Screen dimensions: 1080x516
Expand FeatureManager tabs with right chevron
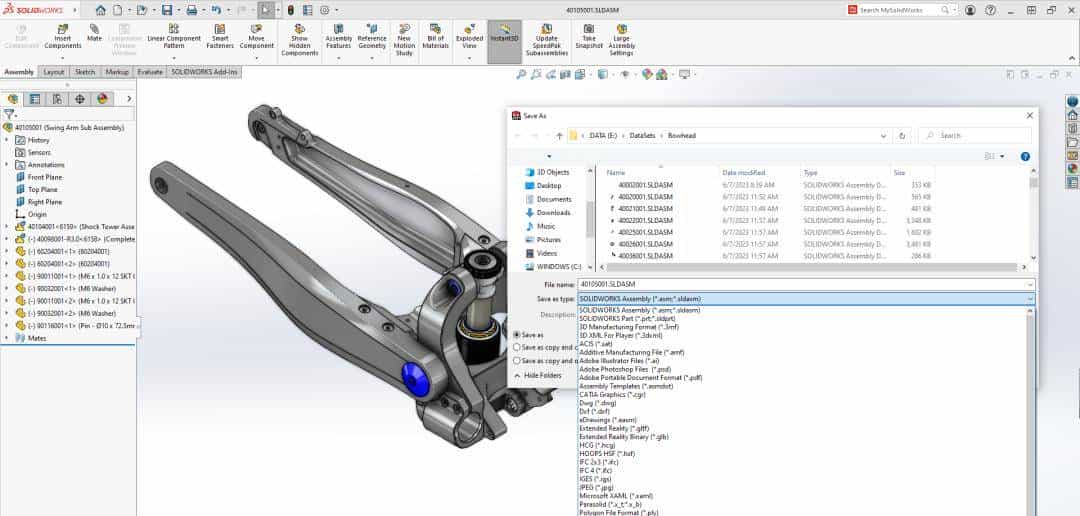(129, 99)
